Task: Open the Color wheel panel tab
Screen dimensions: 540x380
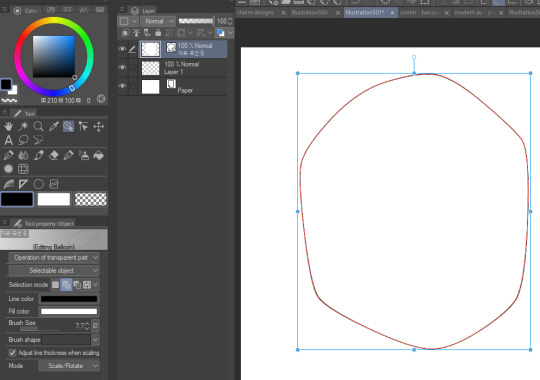Action: point(25,11)
